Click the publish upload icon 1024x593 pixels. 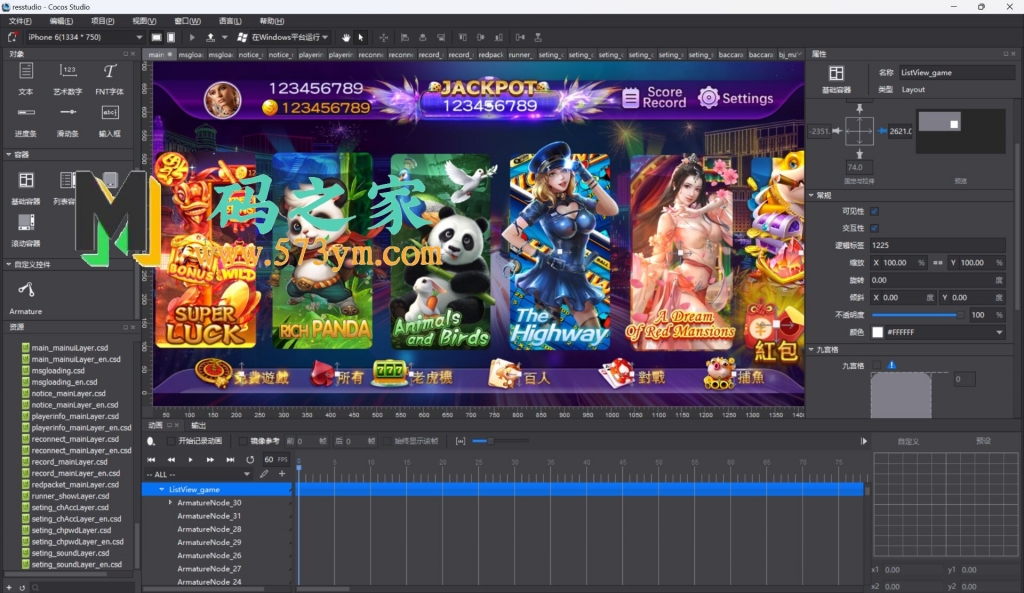click(210, 37)
